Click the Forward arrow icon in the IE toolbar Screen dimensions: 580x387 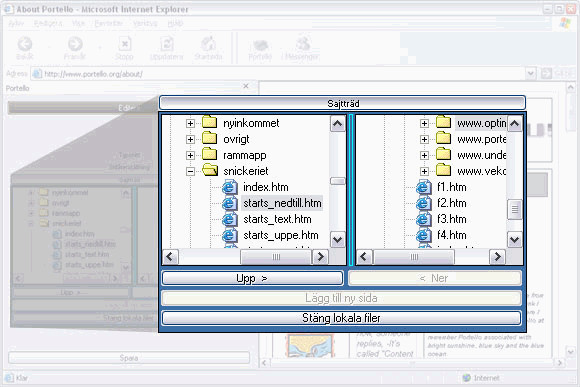coord(75,44)
